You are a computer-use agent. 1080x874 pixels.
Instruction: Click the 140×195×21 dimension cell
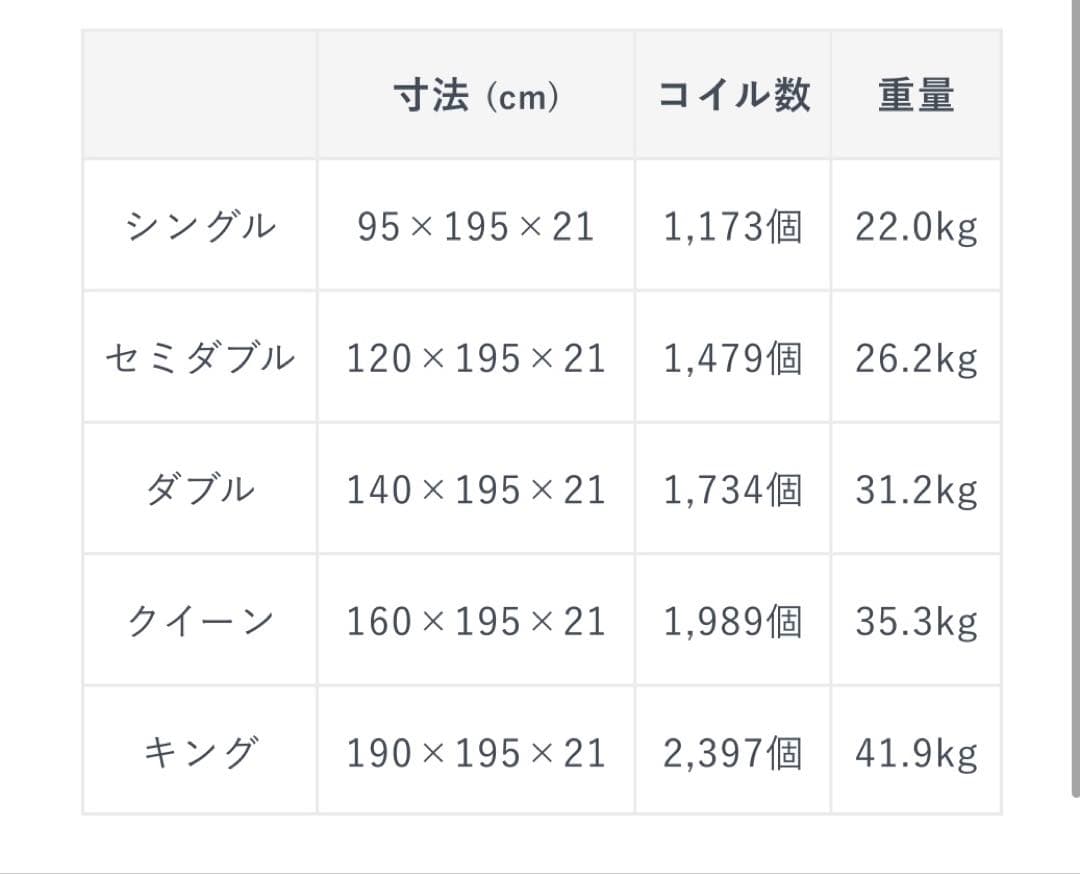[476, 490]
